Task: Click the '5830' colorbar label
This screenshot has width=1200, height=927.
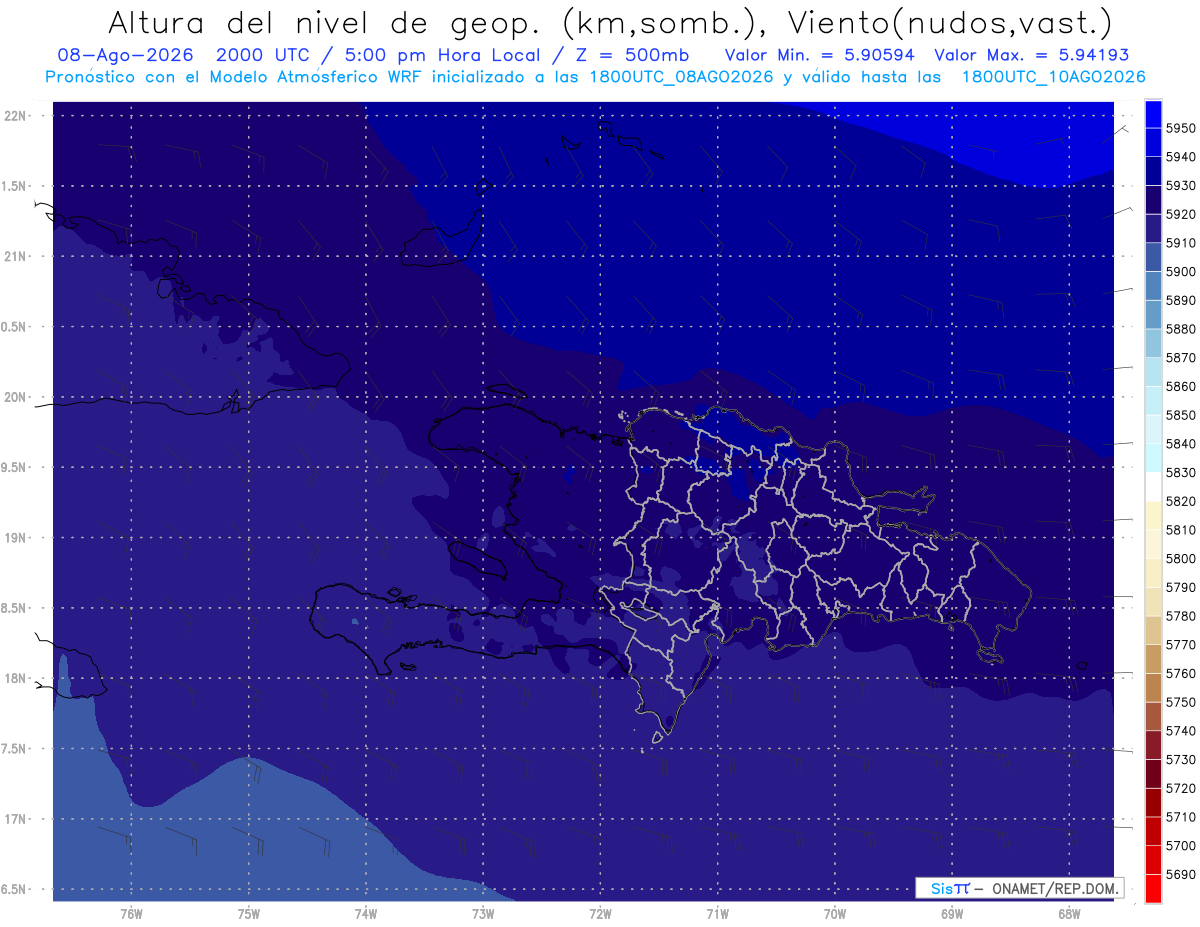Action: pos(1181,473)
